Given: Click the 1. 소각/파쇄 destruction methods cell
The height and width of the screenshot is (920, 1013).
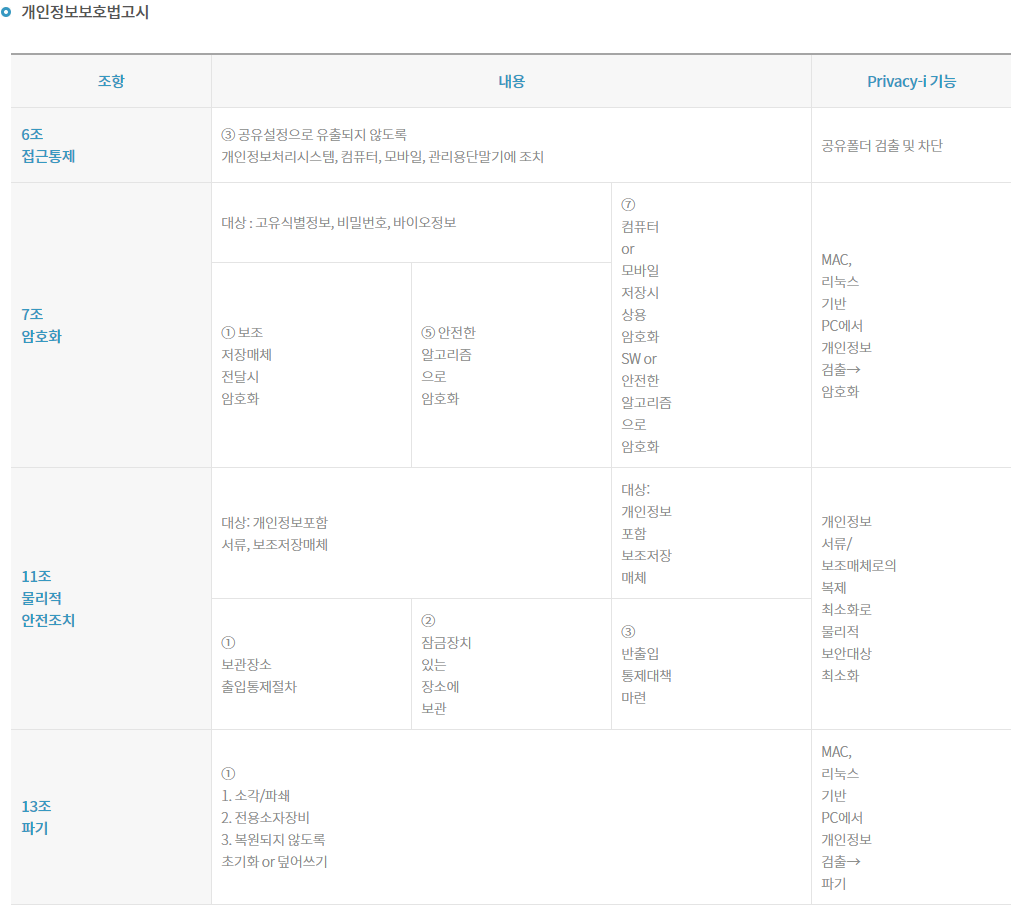Looking at the screenshot, I should click(x=511, y=817).
